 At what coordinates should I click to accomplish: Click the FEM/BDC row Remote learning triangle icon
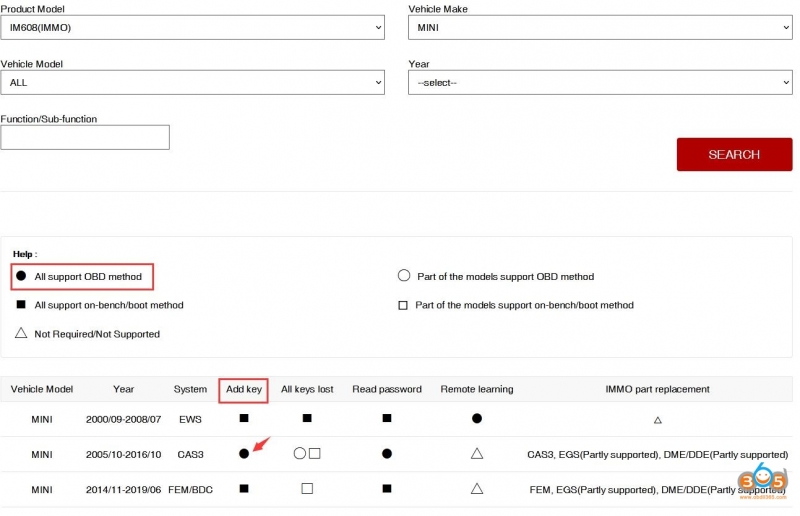pyautogui.click(x=477, y=488)
